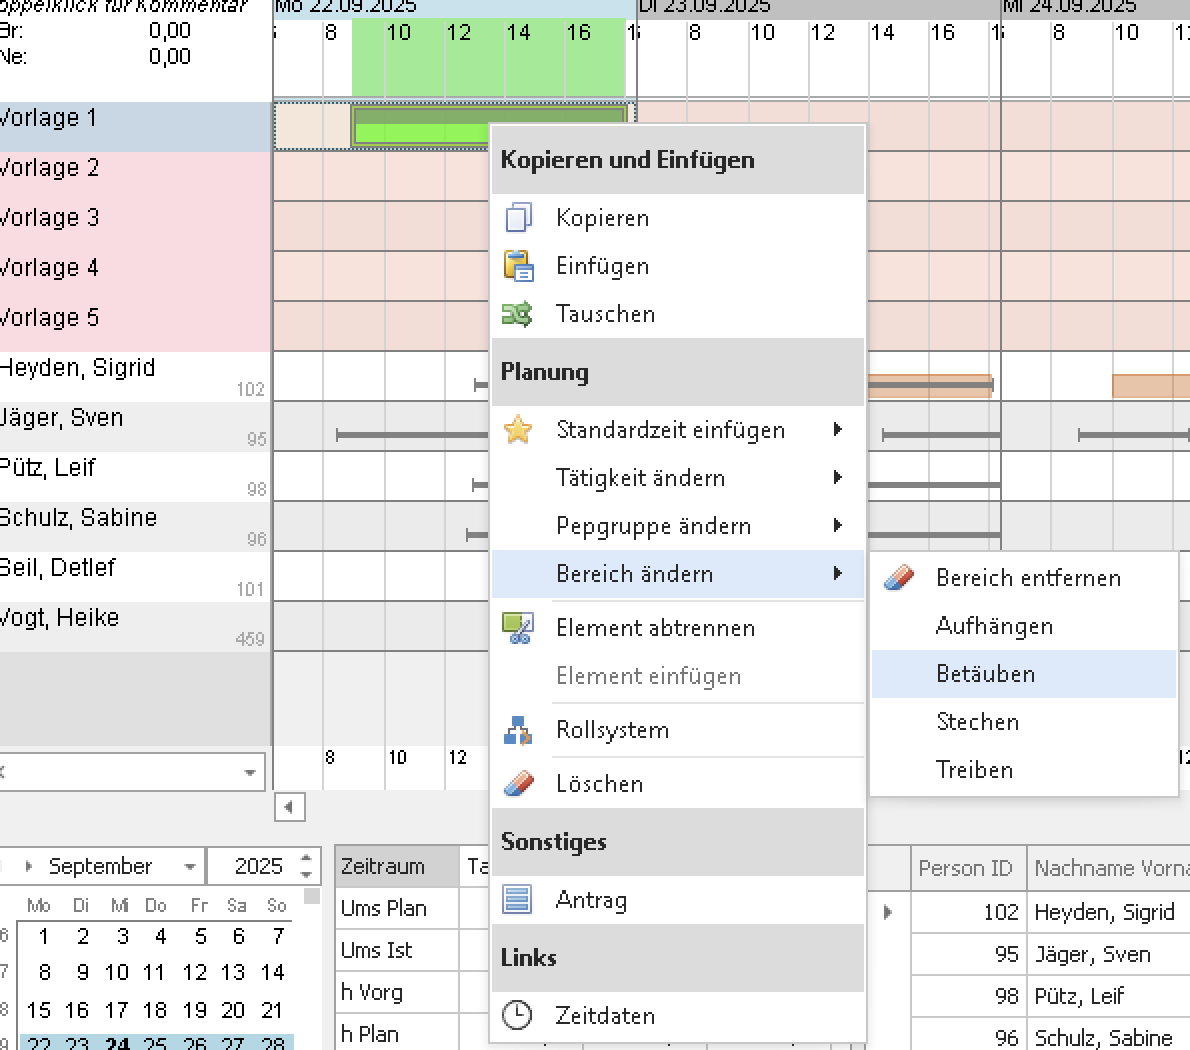Screen dimensions: 1190x1050
Task: Click the Antrag form icon
Action: [x=517, y=900]
